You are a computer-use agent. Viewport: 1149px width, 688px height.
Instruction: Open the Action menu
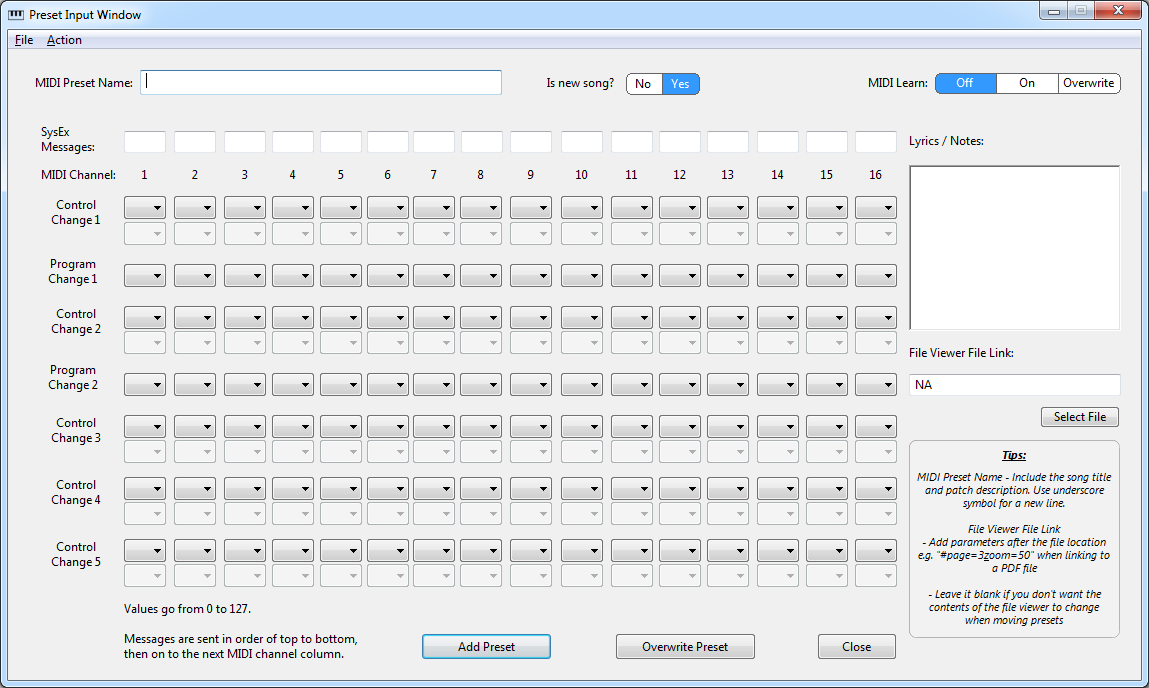point(64,40)
